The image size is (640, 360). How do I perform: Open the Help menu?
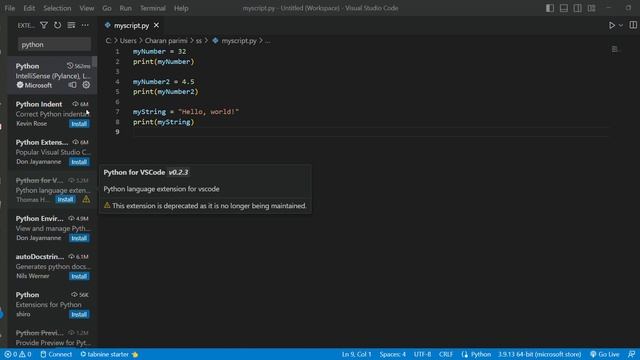coord(181,8)
